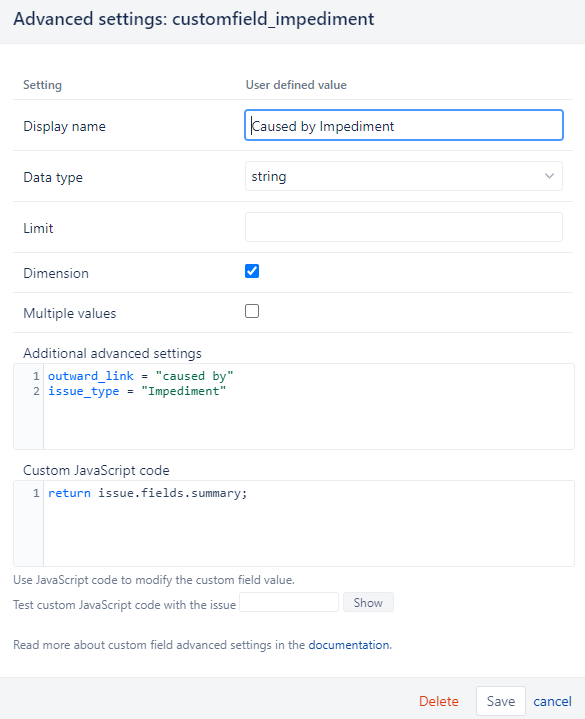Click the cancel link
Image resolution: width=585 pixels, height=719 pixels.
pos(552,701)
